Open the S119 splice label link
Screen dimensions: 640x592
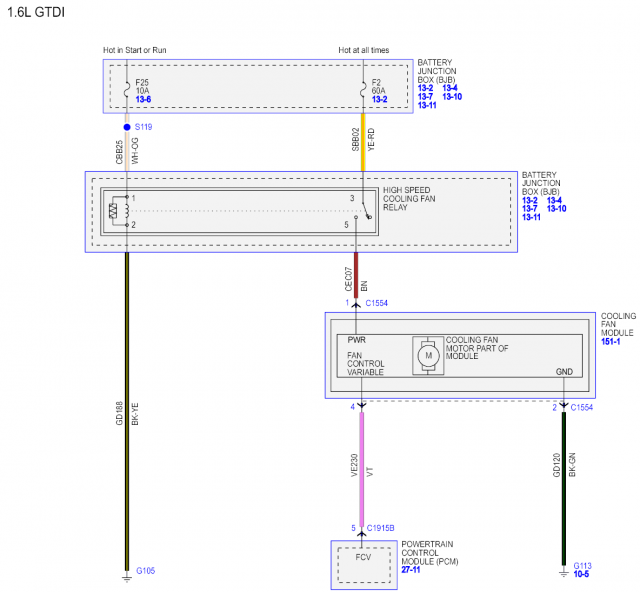click(143, 127)
